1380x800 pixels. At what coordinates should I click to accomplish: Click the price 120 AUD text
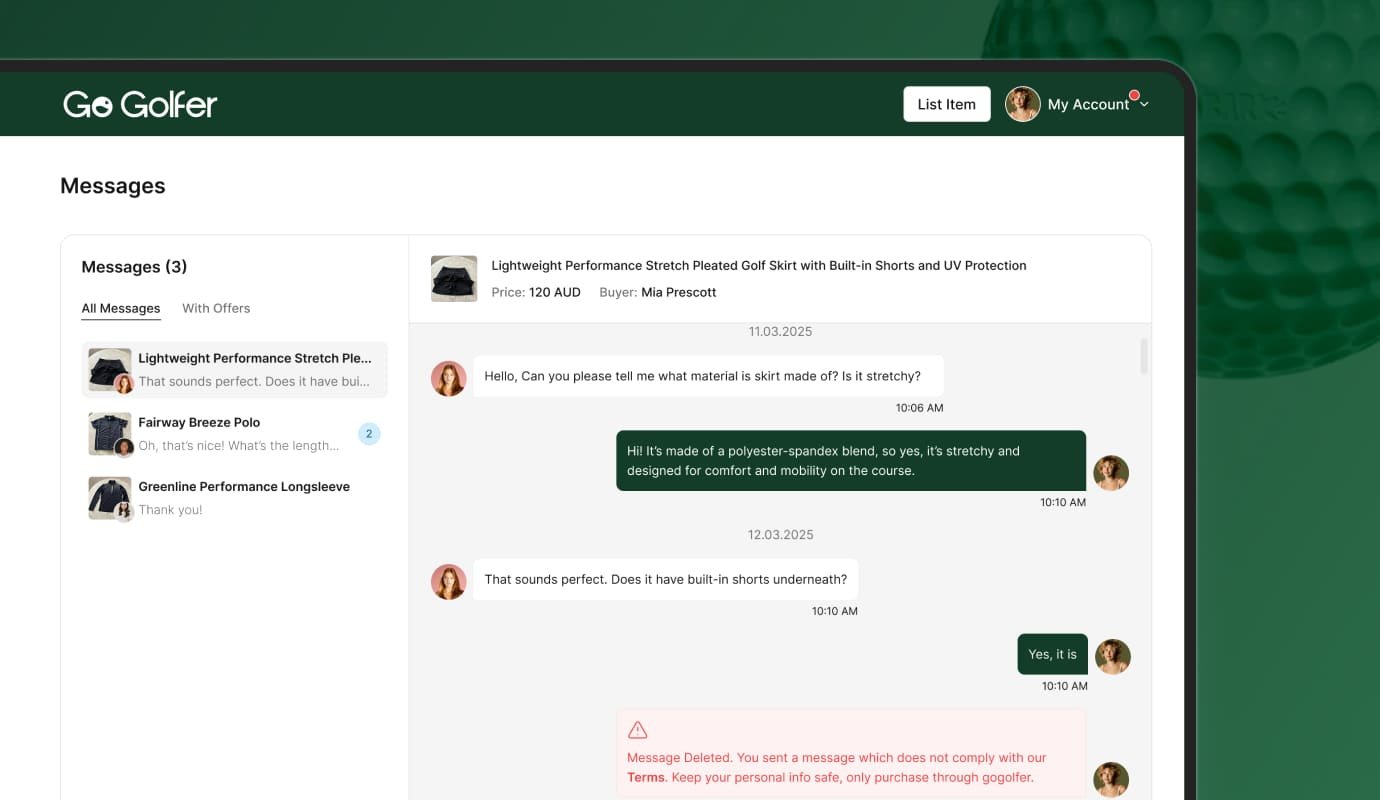[555, 292]
